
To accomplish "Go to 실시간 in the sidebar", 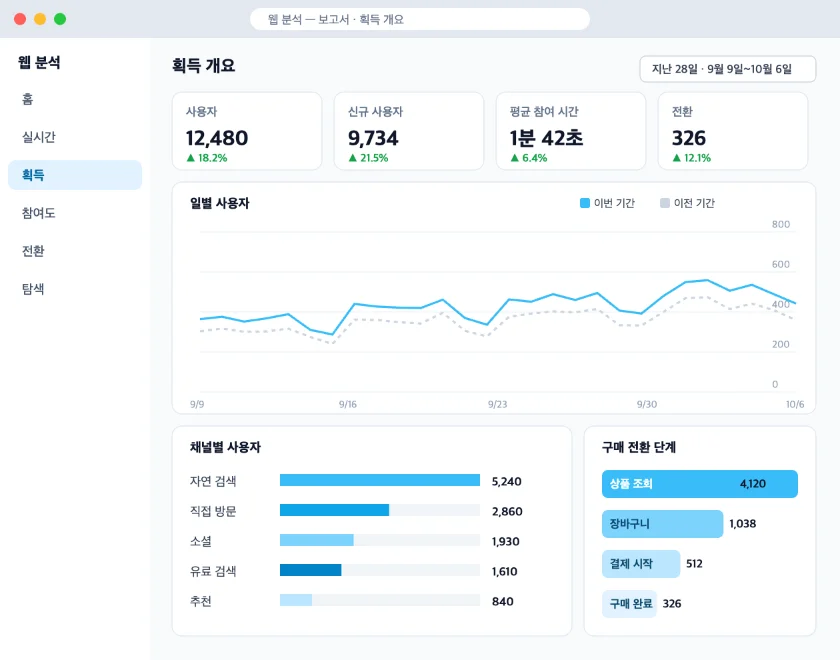I will point(75,137).
